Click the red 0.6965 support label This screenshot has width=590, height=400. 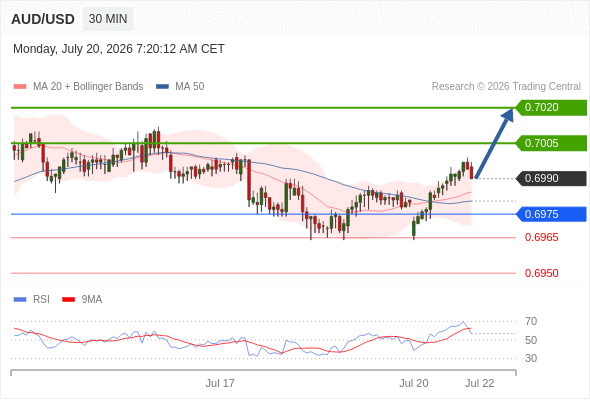tap(541, 237)
